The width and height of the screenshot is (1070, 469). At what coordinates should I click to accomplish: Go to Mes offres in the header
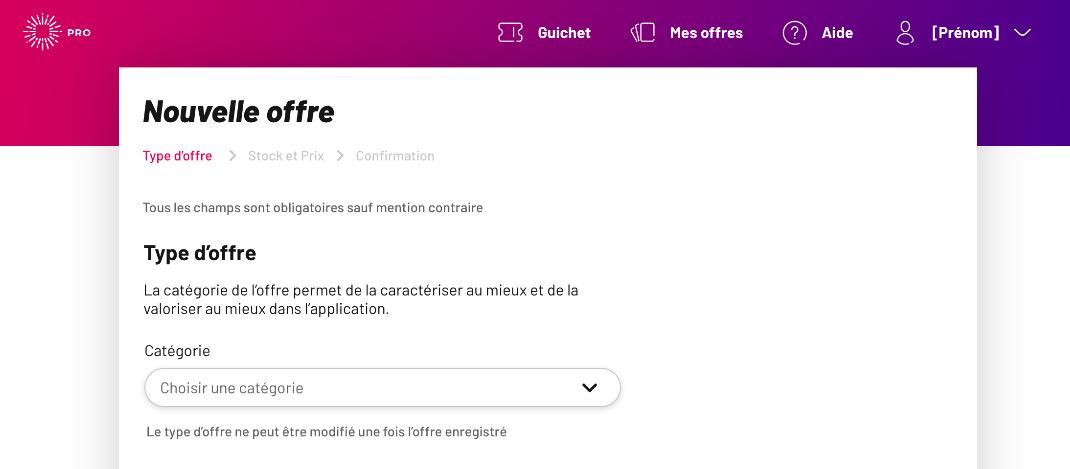706,33
